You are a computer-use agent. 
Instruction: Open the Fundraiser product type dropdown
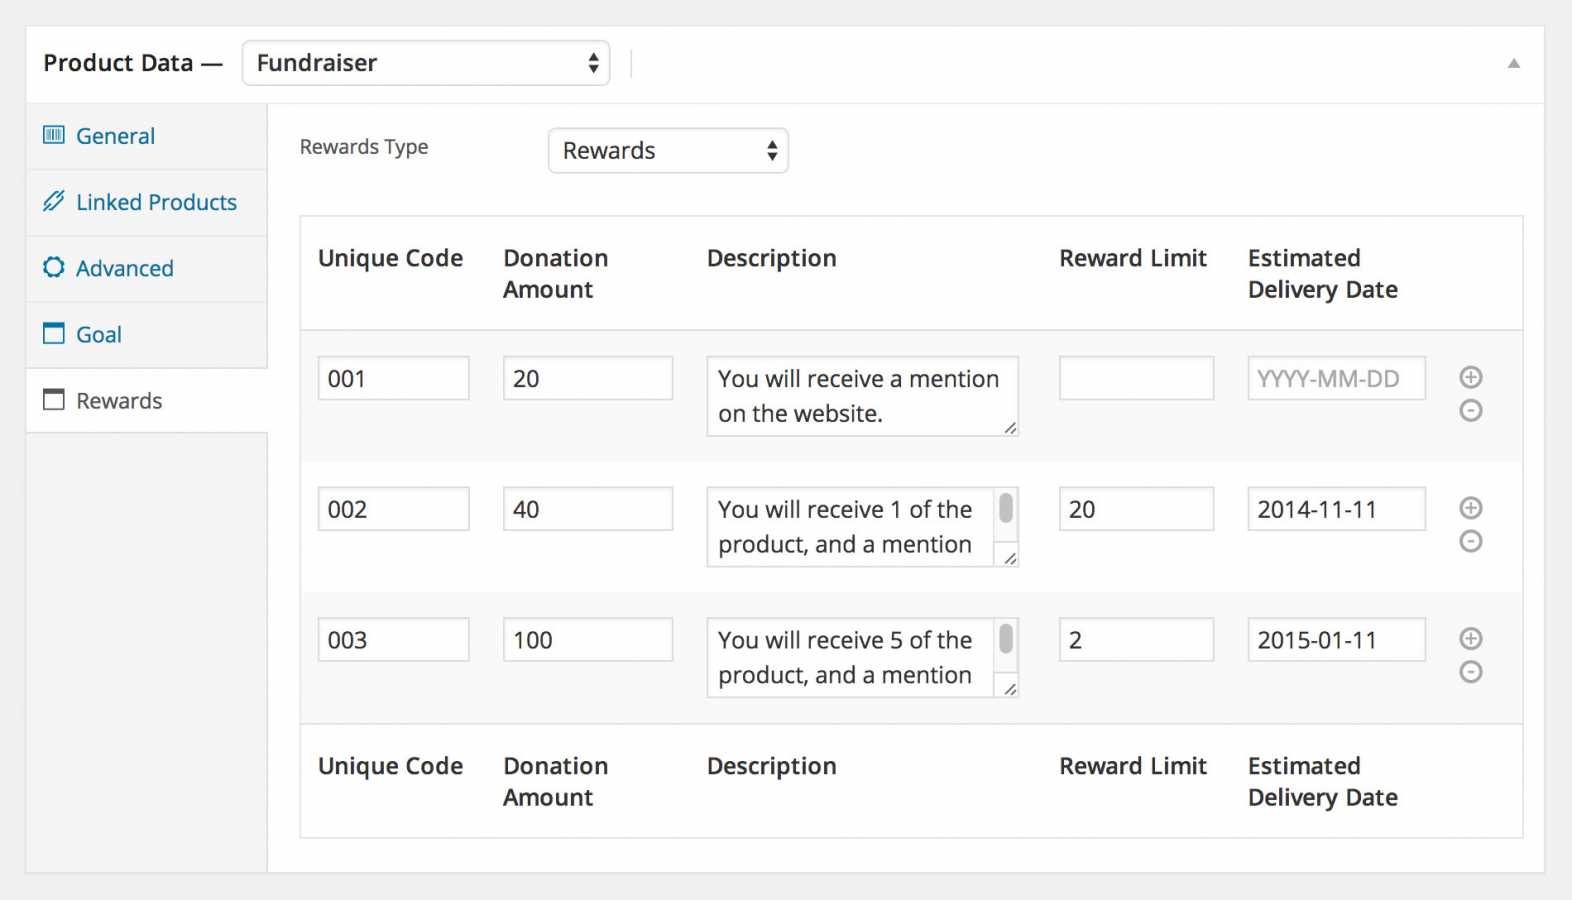426,63
